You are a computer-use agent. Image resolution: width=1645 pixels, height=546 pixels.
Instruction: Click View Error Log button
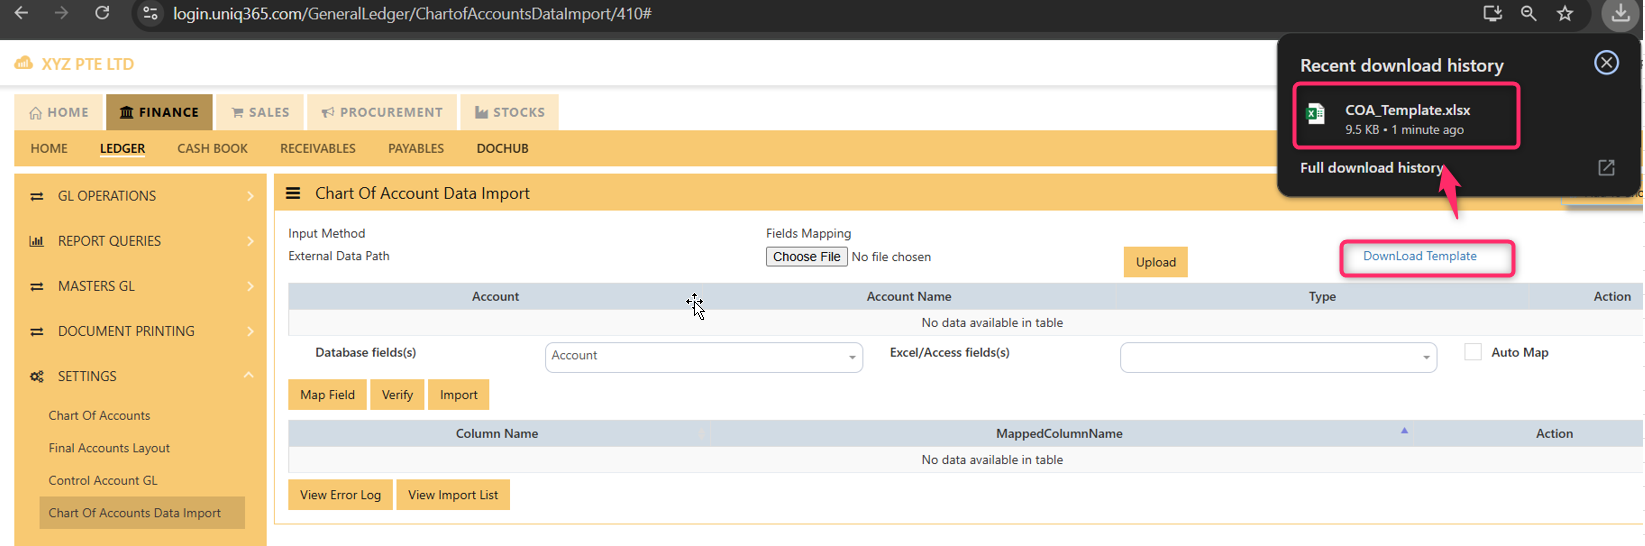point(340,495)
